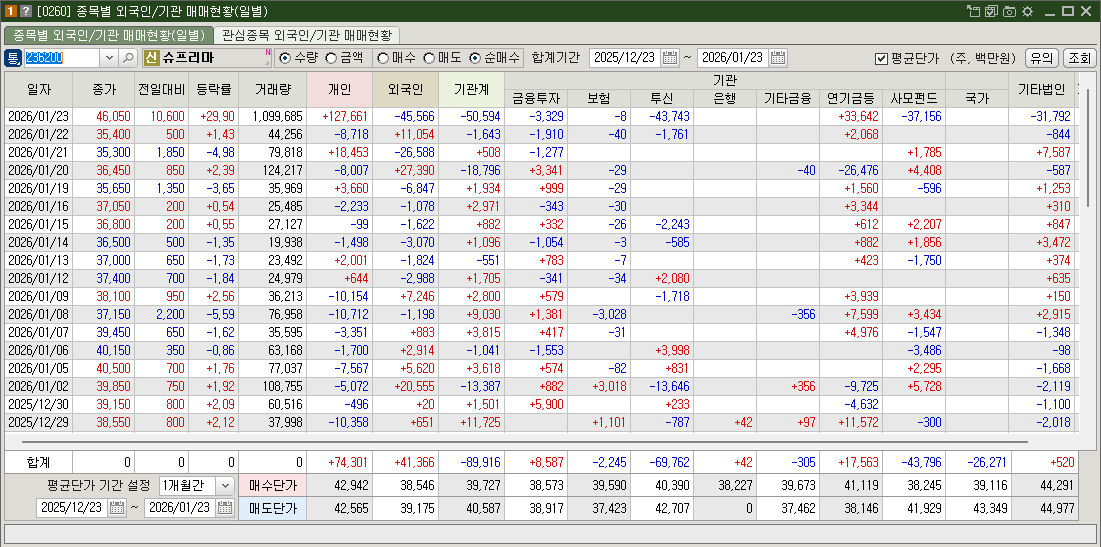Click the 은행 column header
The width and height of the screenshot is (1101, 547).
[725, 98]
